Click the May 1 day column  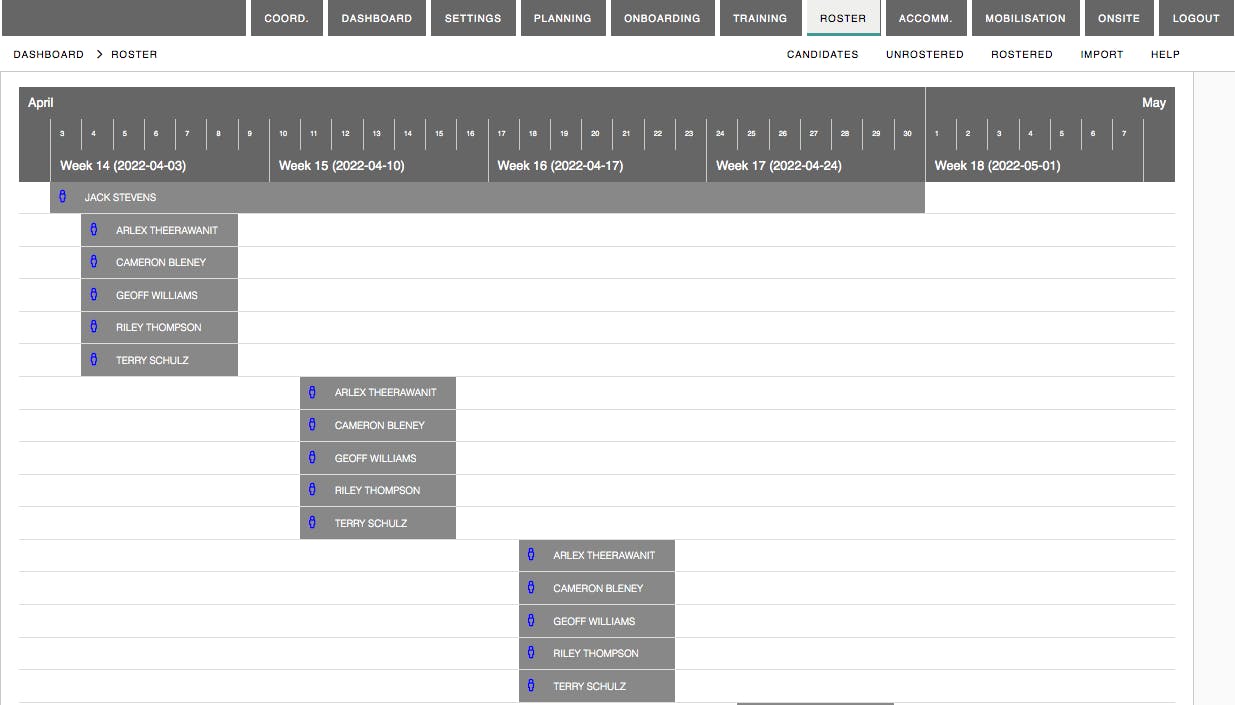point(937,133)
